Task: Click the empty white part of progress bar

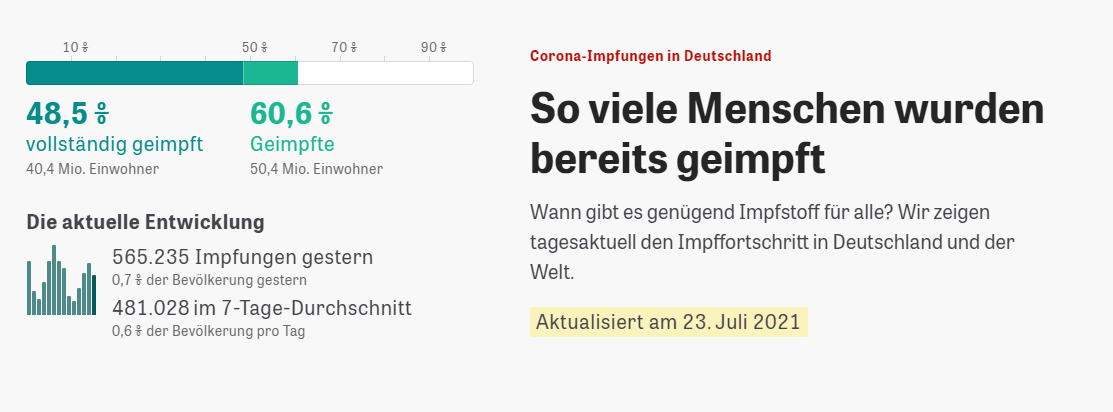Action: [x=385, y=73]
